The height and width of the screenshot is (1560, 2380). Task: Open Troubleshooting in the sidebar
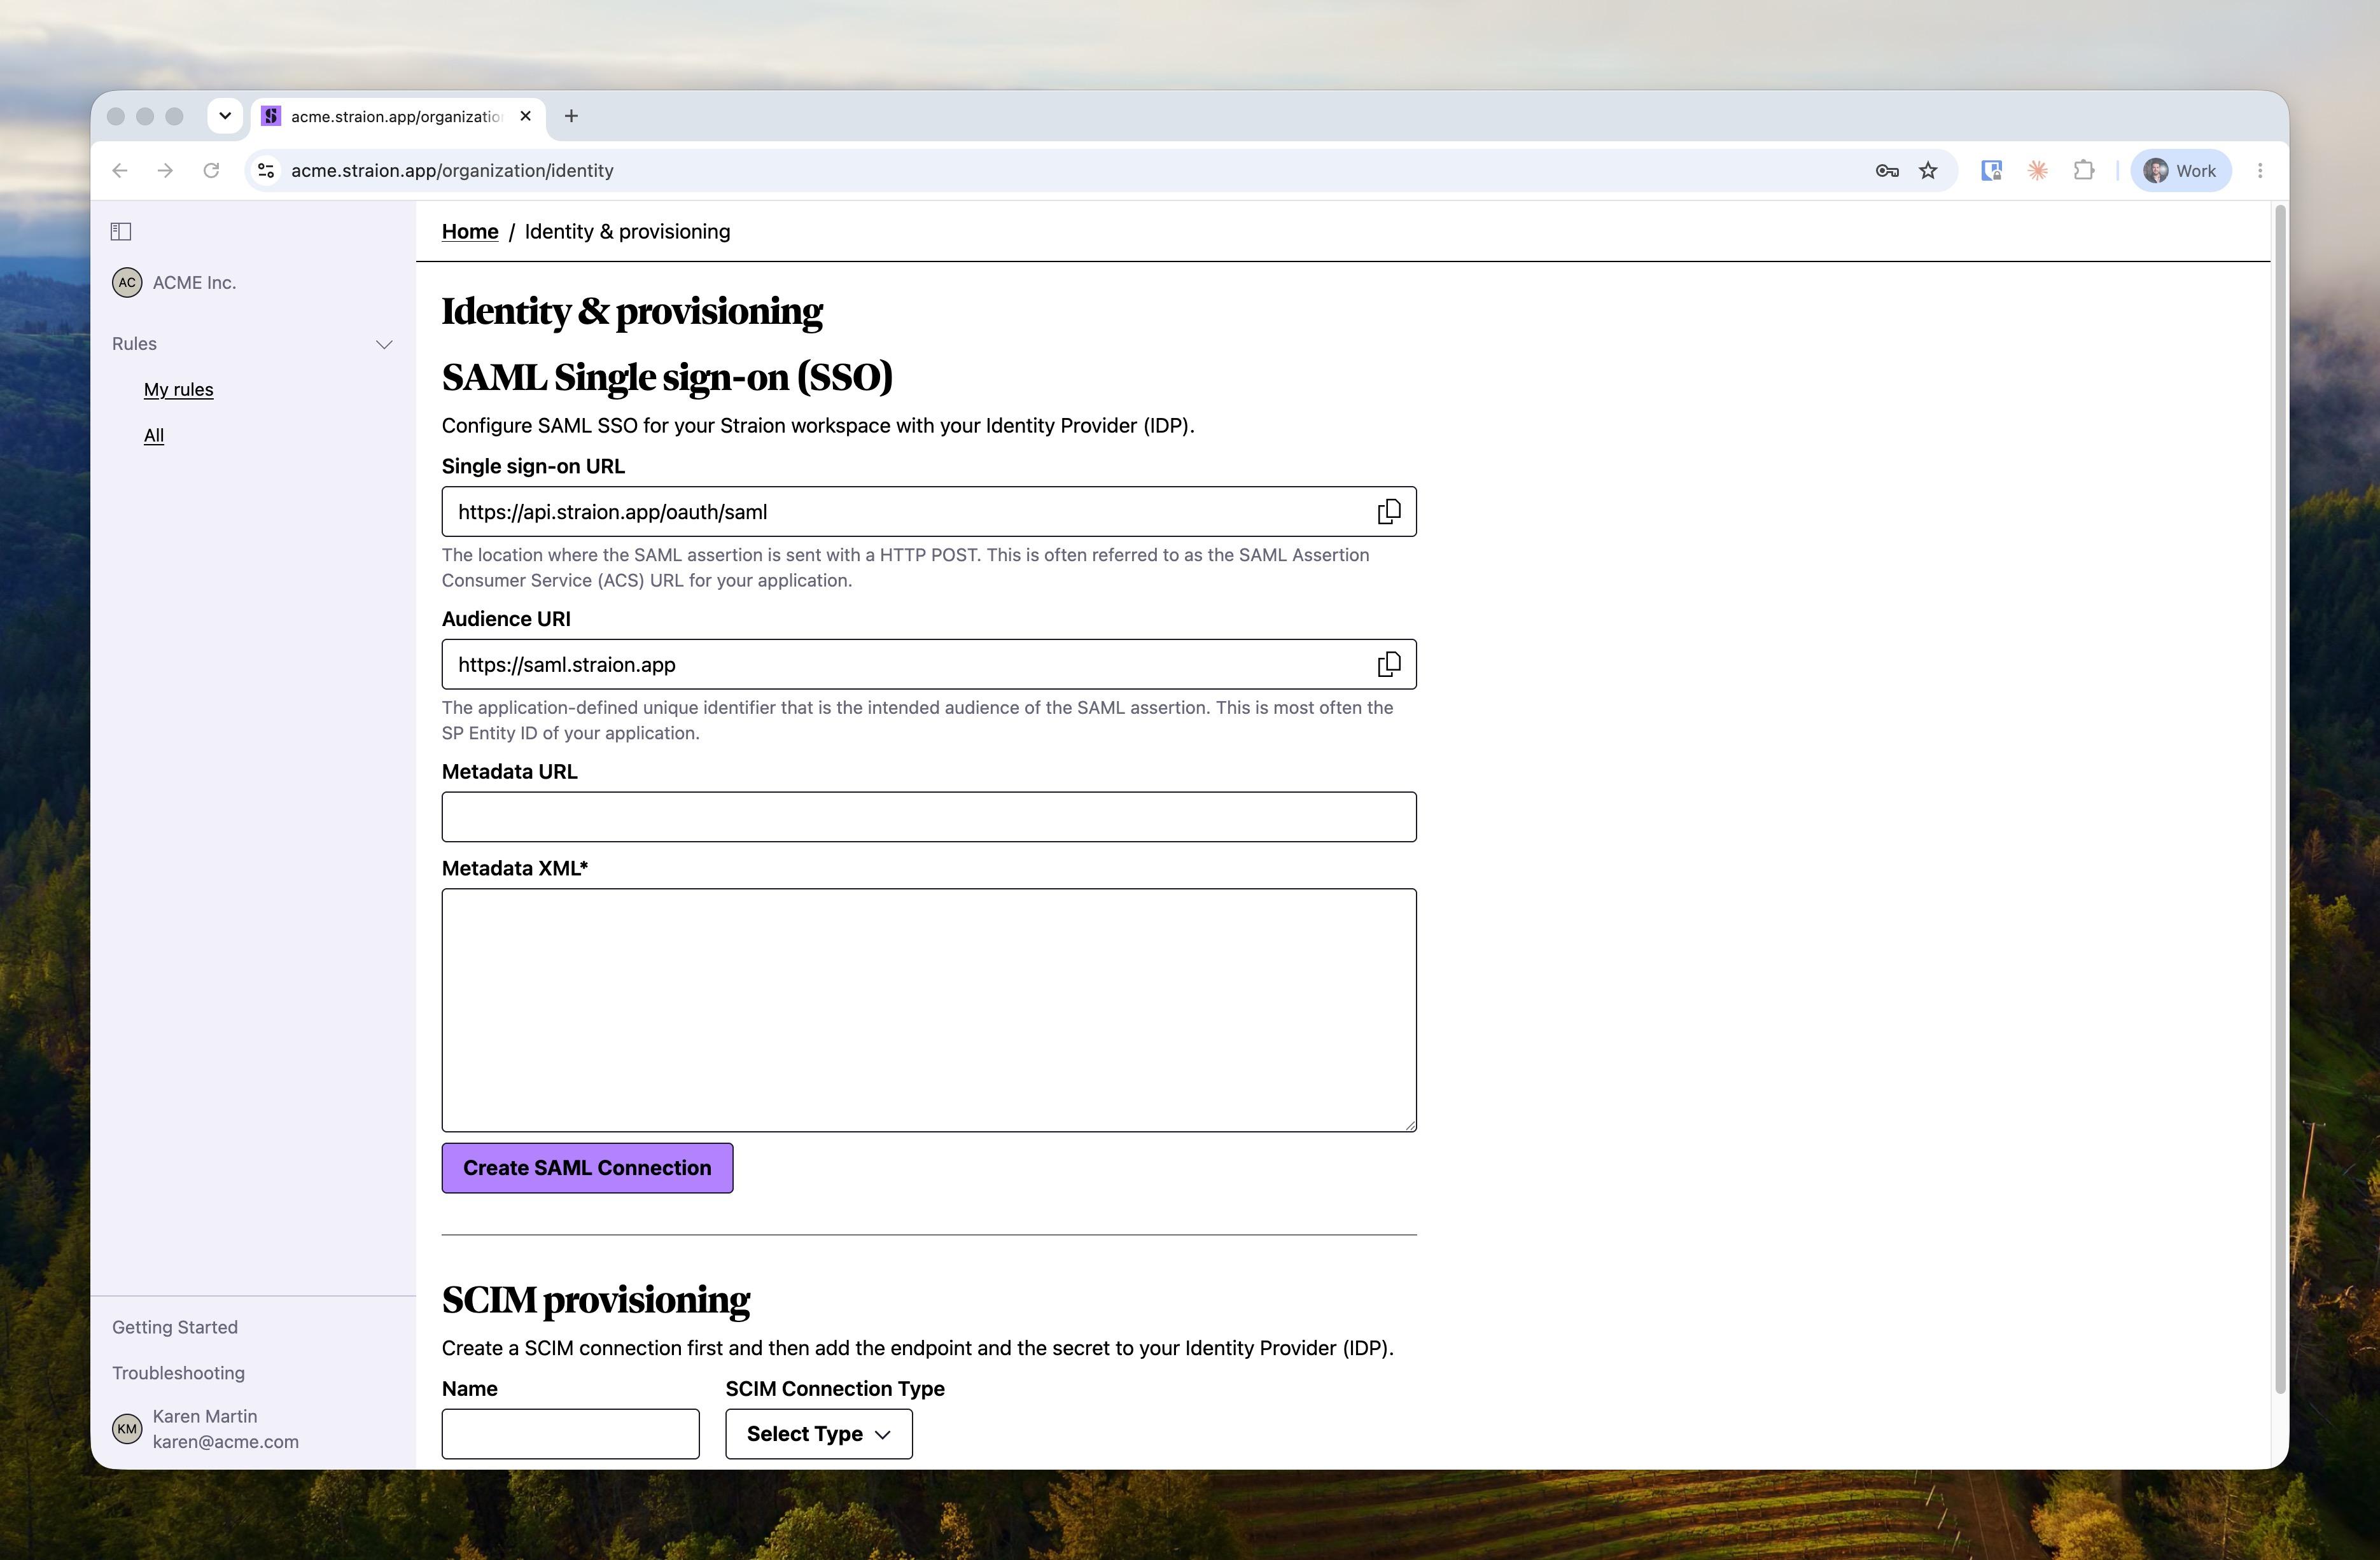178,1373
